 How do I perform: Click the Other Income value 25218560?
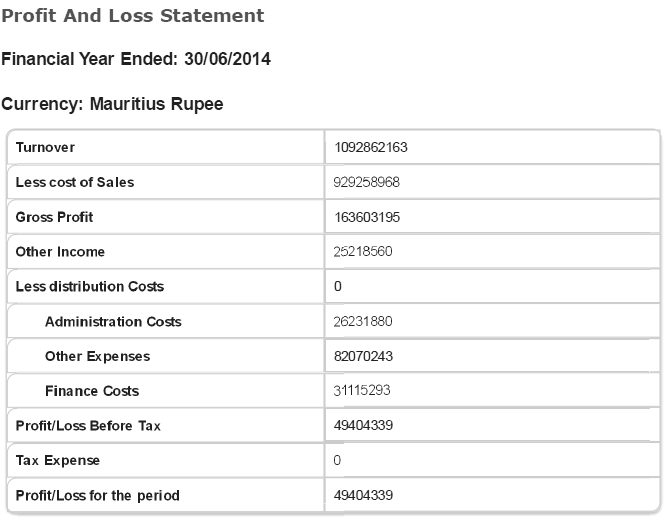[363, 252]
